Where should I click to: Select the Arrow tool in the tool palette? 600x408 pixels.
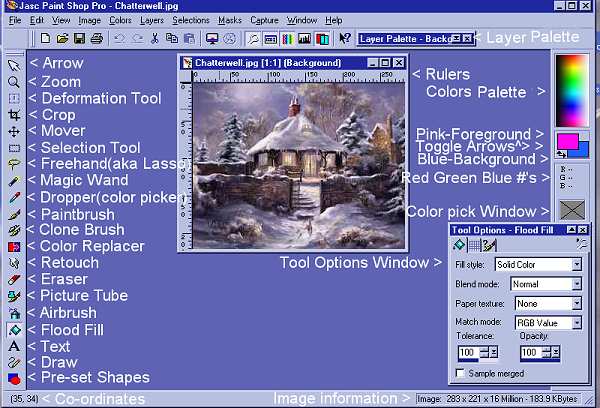pos(14,65)
